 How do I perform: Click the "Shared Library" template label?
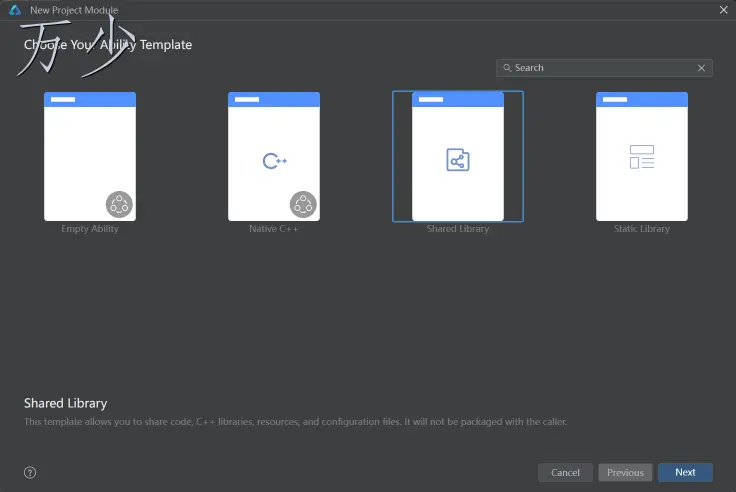[x=458, y=229]
